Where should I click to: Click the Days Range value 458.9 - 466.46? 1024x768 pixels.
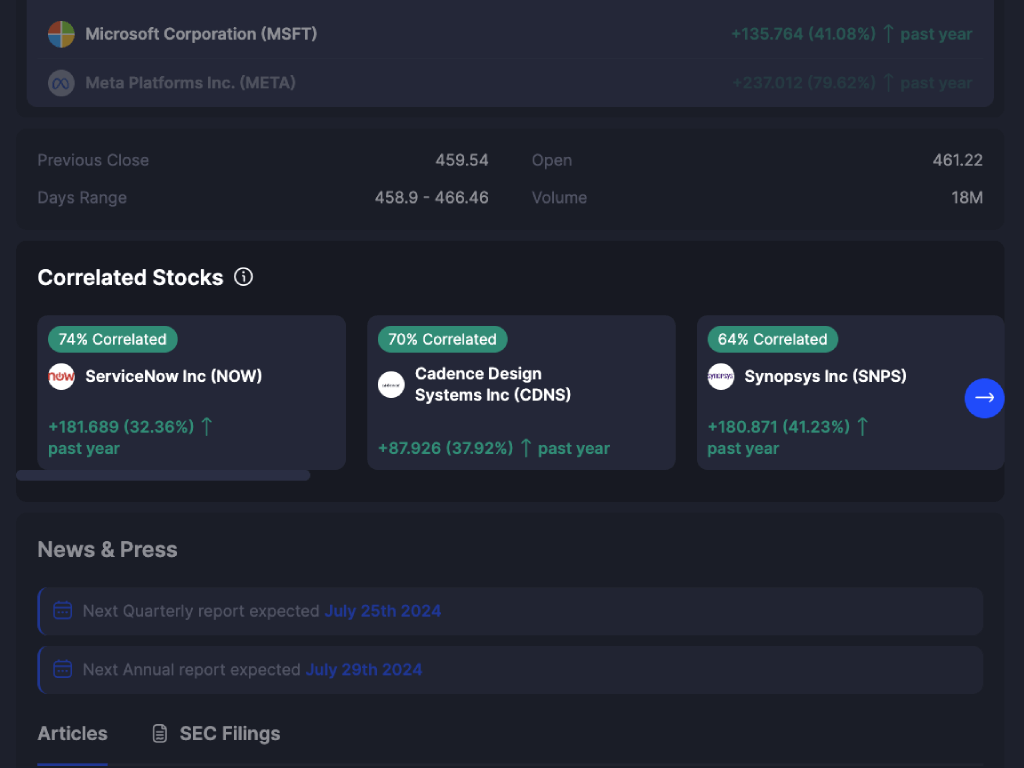pos(432,197)
